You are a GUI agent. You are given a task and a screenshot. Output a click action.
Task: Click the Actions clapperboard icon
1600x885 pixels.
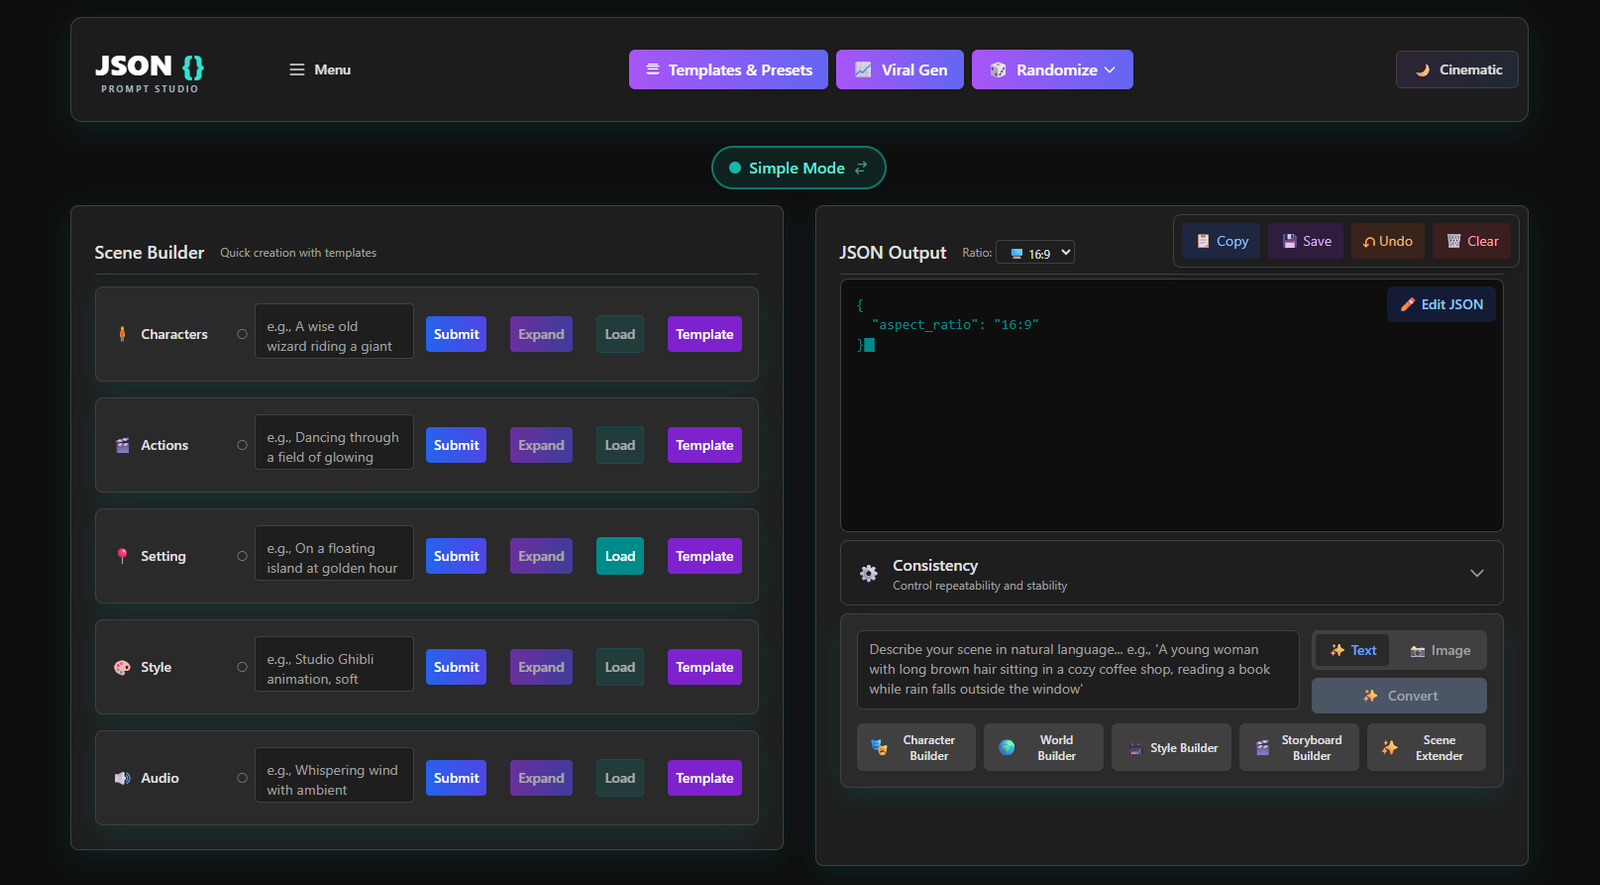click(x=122, y=445)
